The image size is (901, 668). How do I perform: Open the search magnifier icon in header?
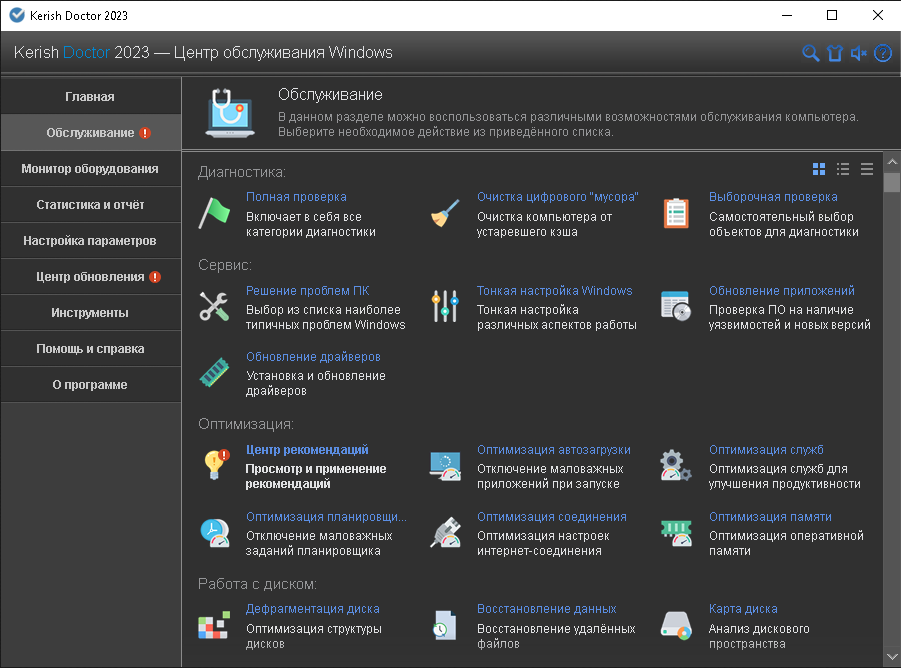click(x=810, y=53)
